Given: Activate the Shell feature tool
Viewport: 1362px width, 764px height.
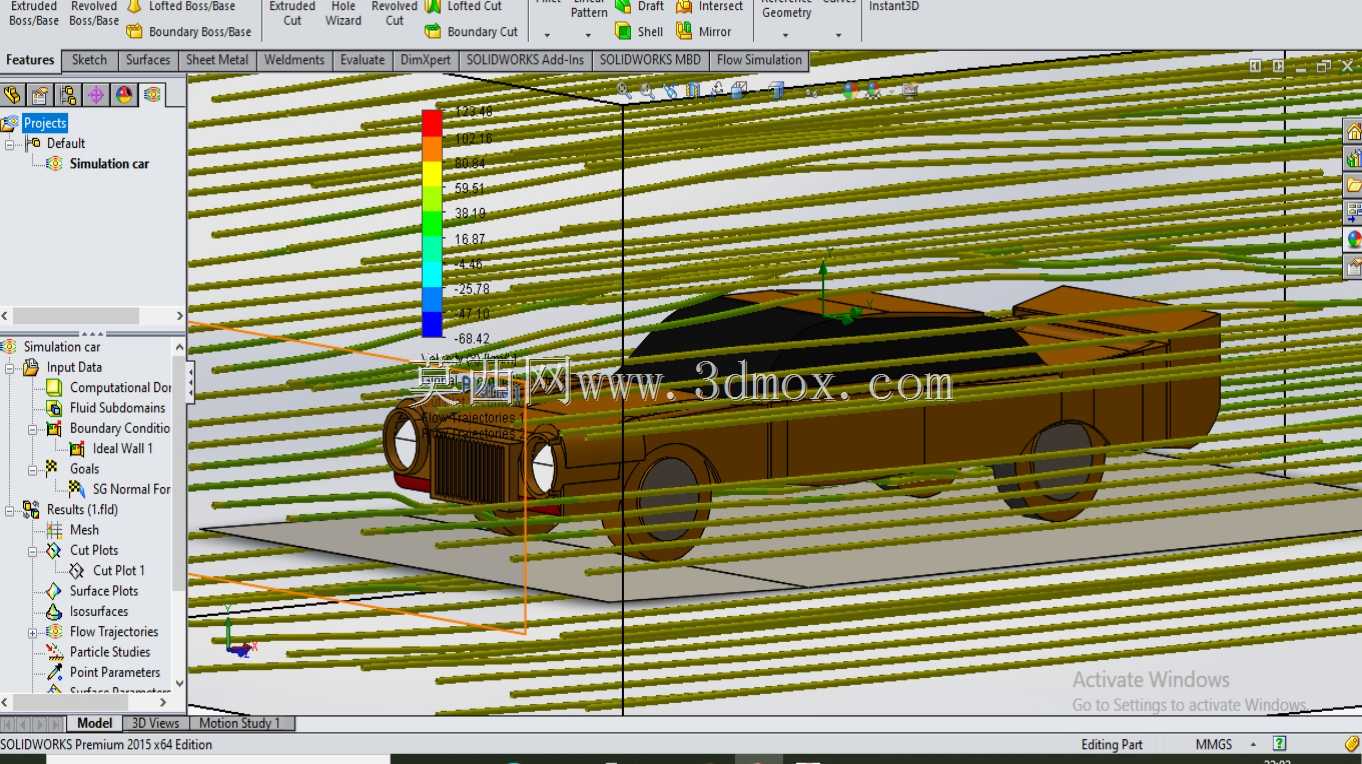Looking at the screenshot, I should click(x=640, y=32).
